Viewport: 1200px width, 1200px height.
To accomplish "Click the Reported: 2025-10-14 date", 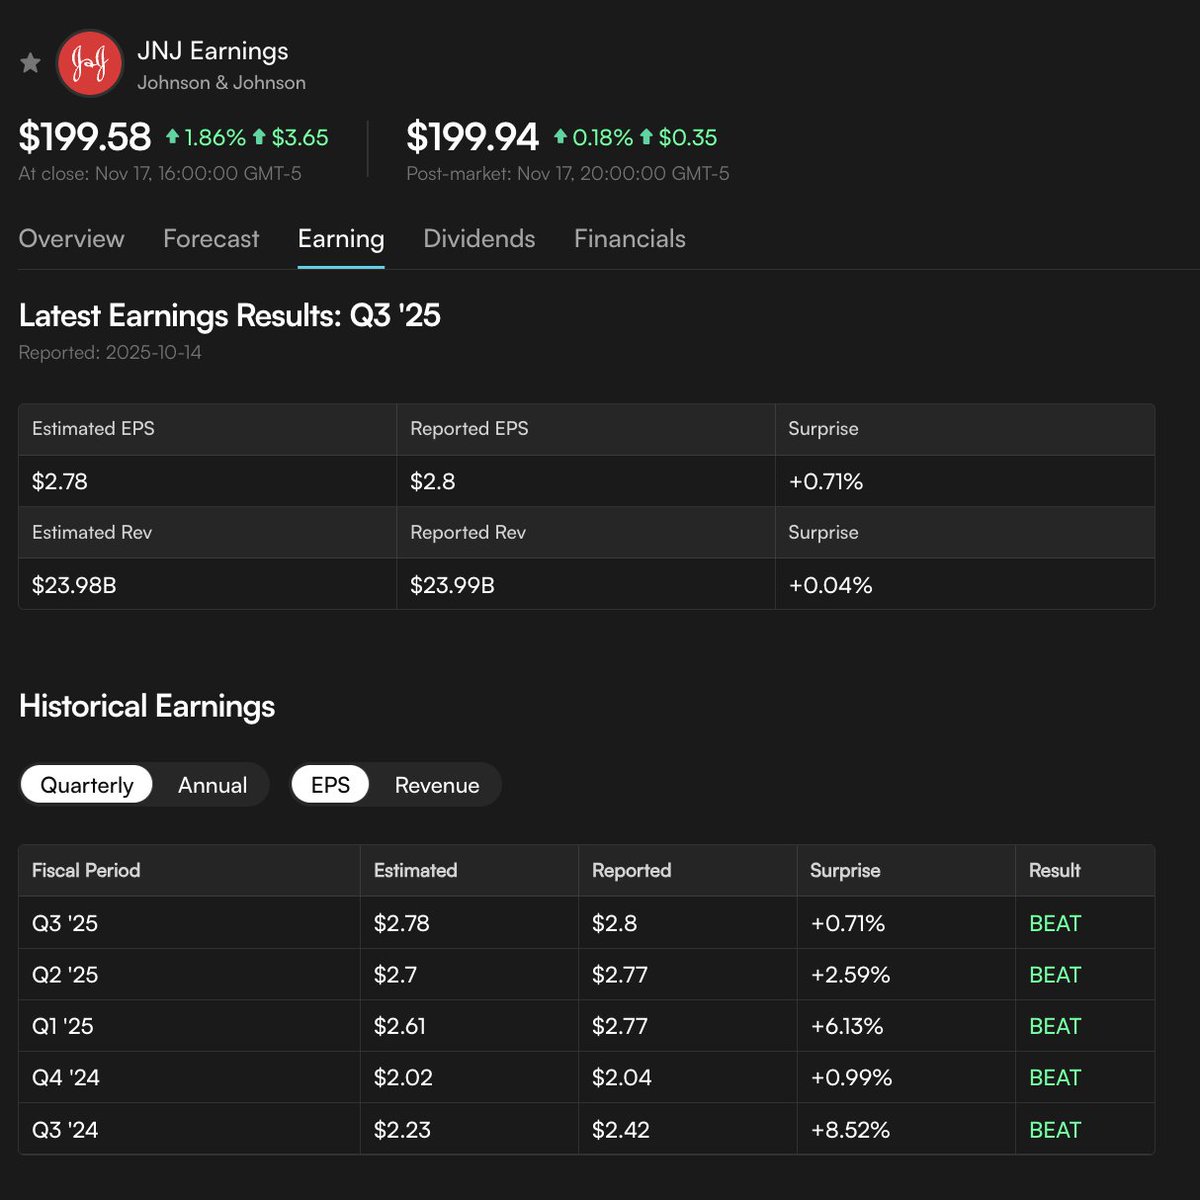I will click(110, 352).
